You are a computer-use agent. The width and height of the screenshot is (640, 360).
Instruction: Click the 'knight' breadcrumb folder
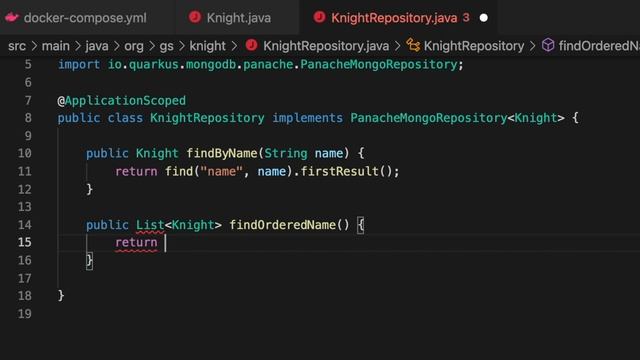(x=207, y=46)
